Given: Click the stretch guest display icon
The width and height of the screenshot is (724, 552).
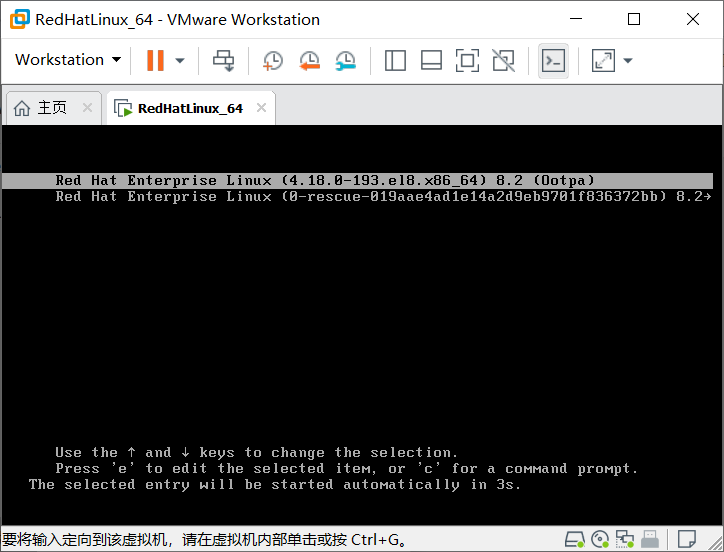Looking at the screenshot, I should pos(603,61).
